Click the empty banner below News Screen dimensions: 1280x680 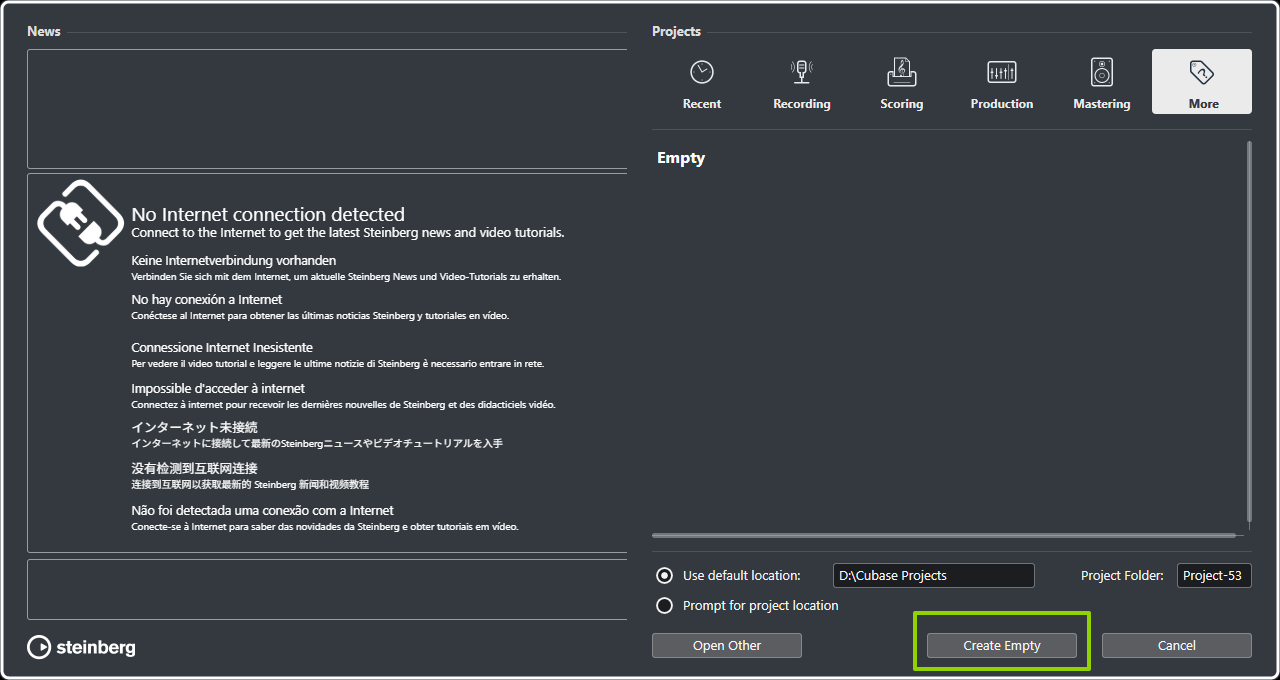[x=327, y=108]
